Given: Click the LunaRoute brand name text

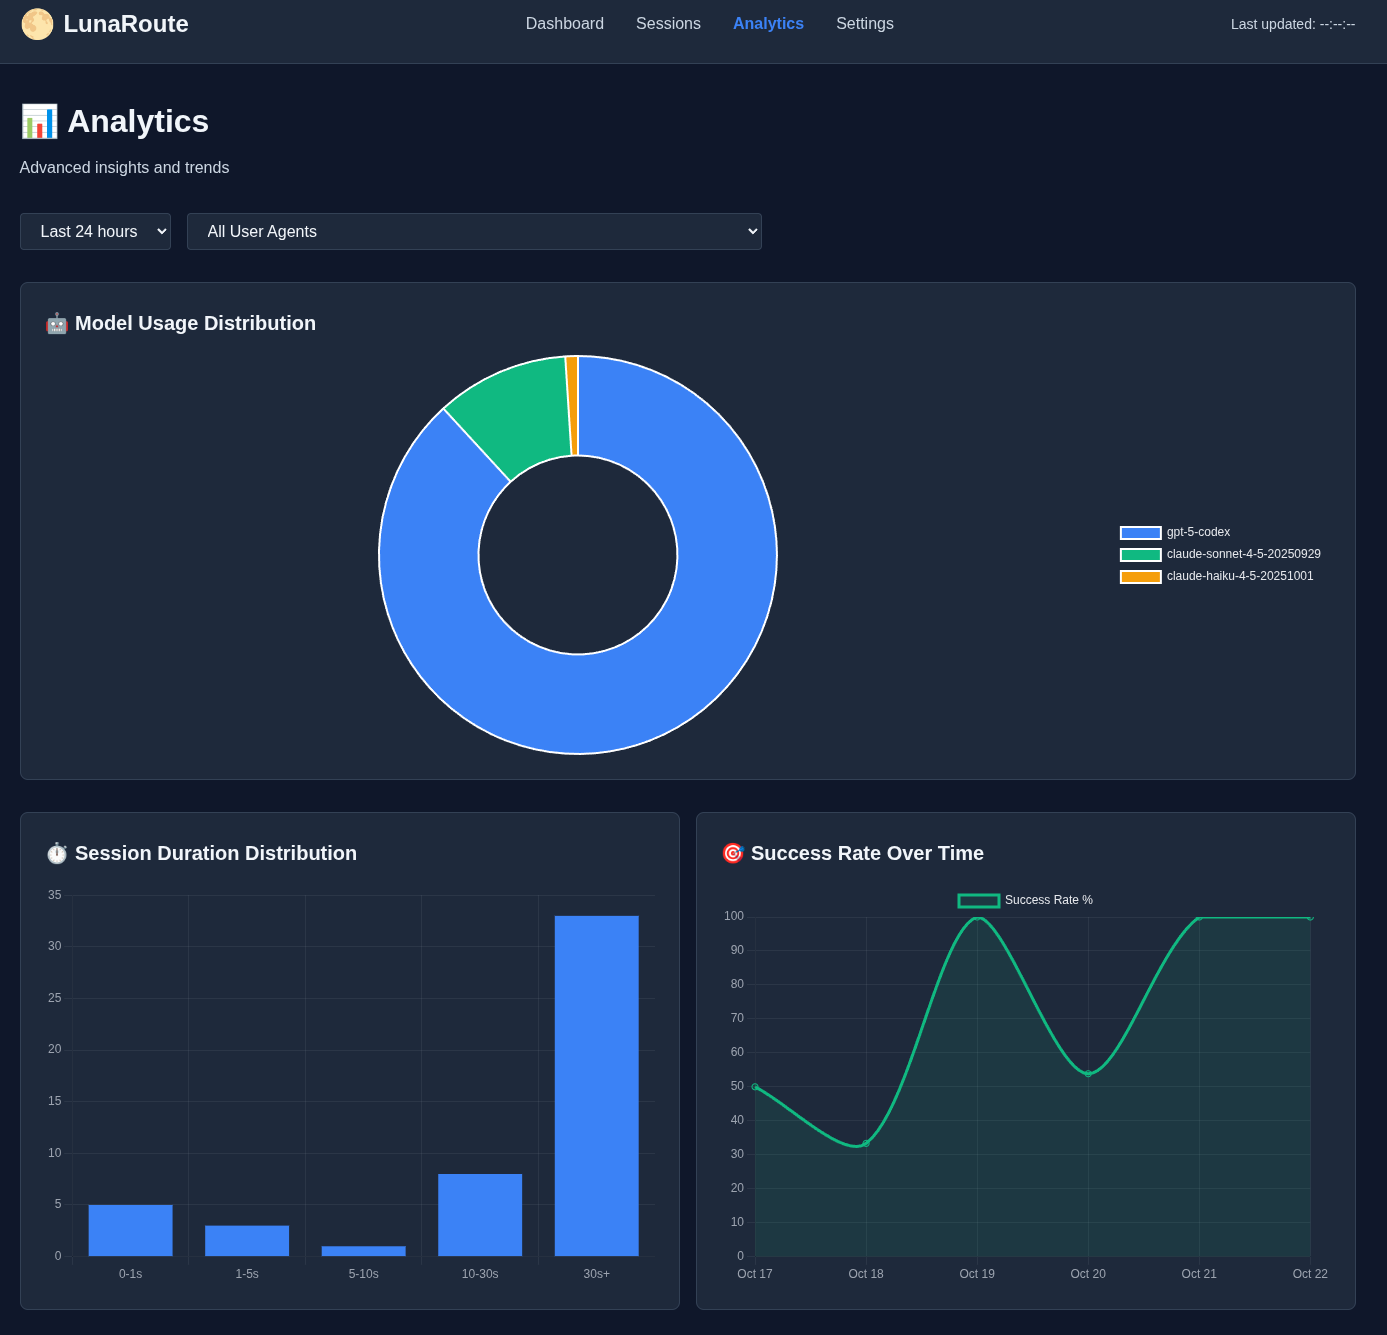Looking at the screenshot, I should pos(126,24).
